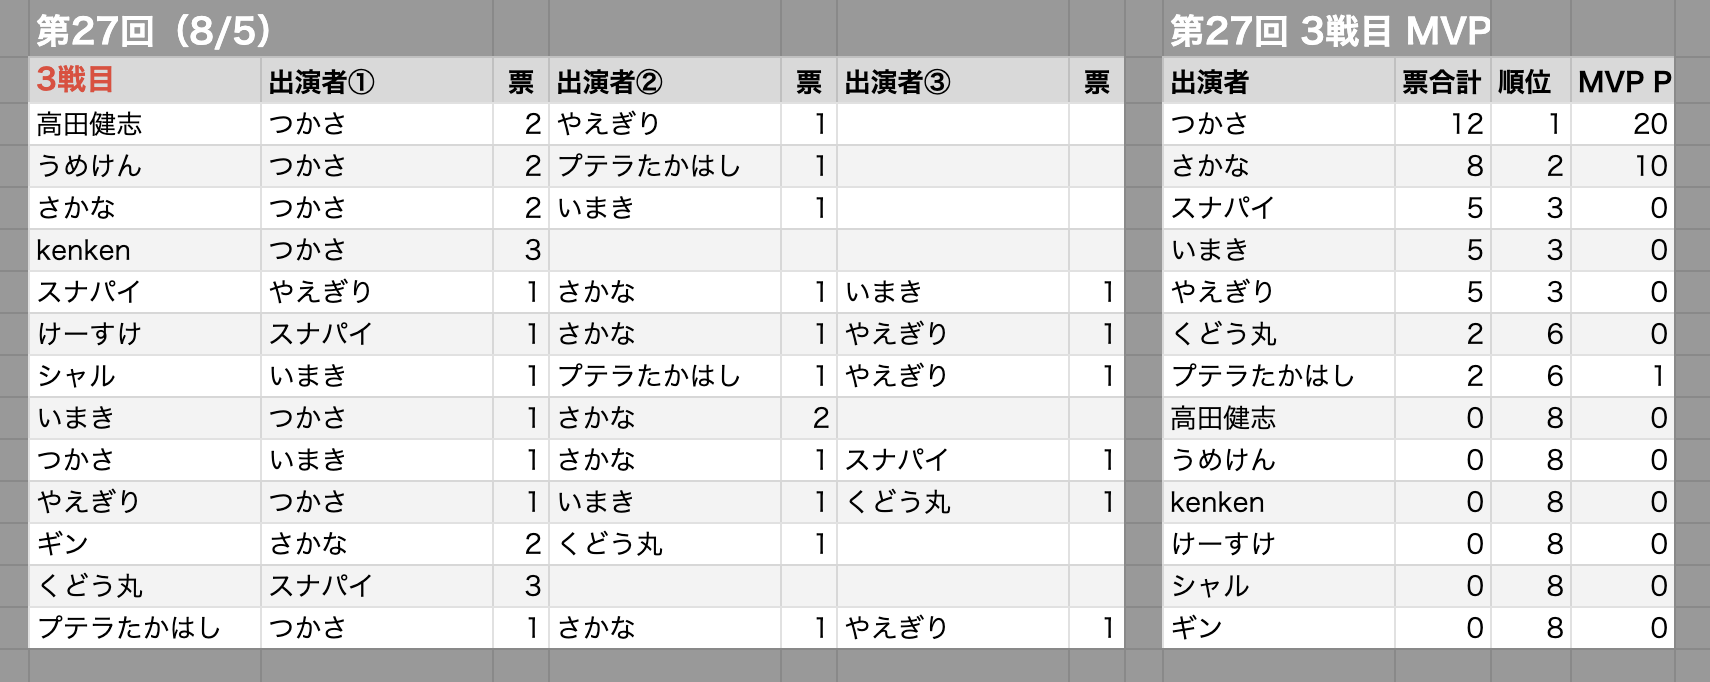The image size is (1710, 682).
Task: Click the スナパイ cell in MVP table
Action: (1279, 208)
